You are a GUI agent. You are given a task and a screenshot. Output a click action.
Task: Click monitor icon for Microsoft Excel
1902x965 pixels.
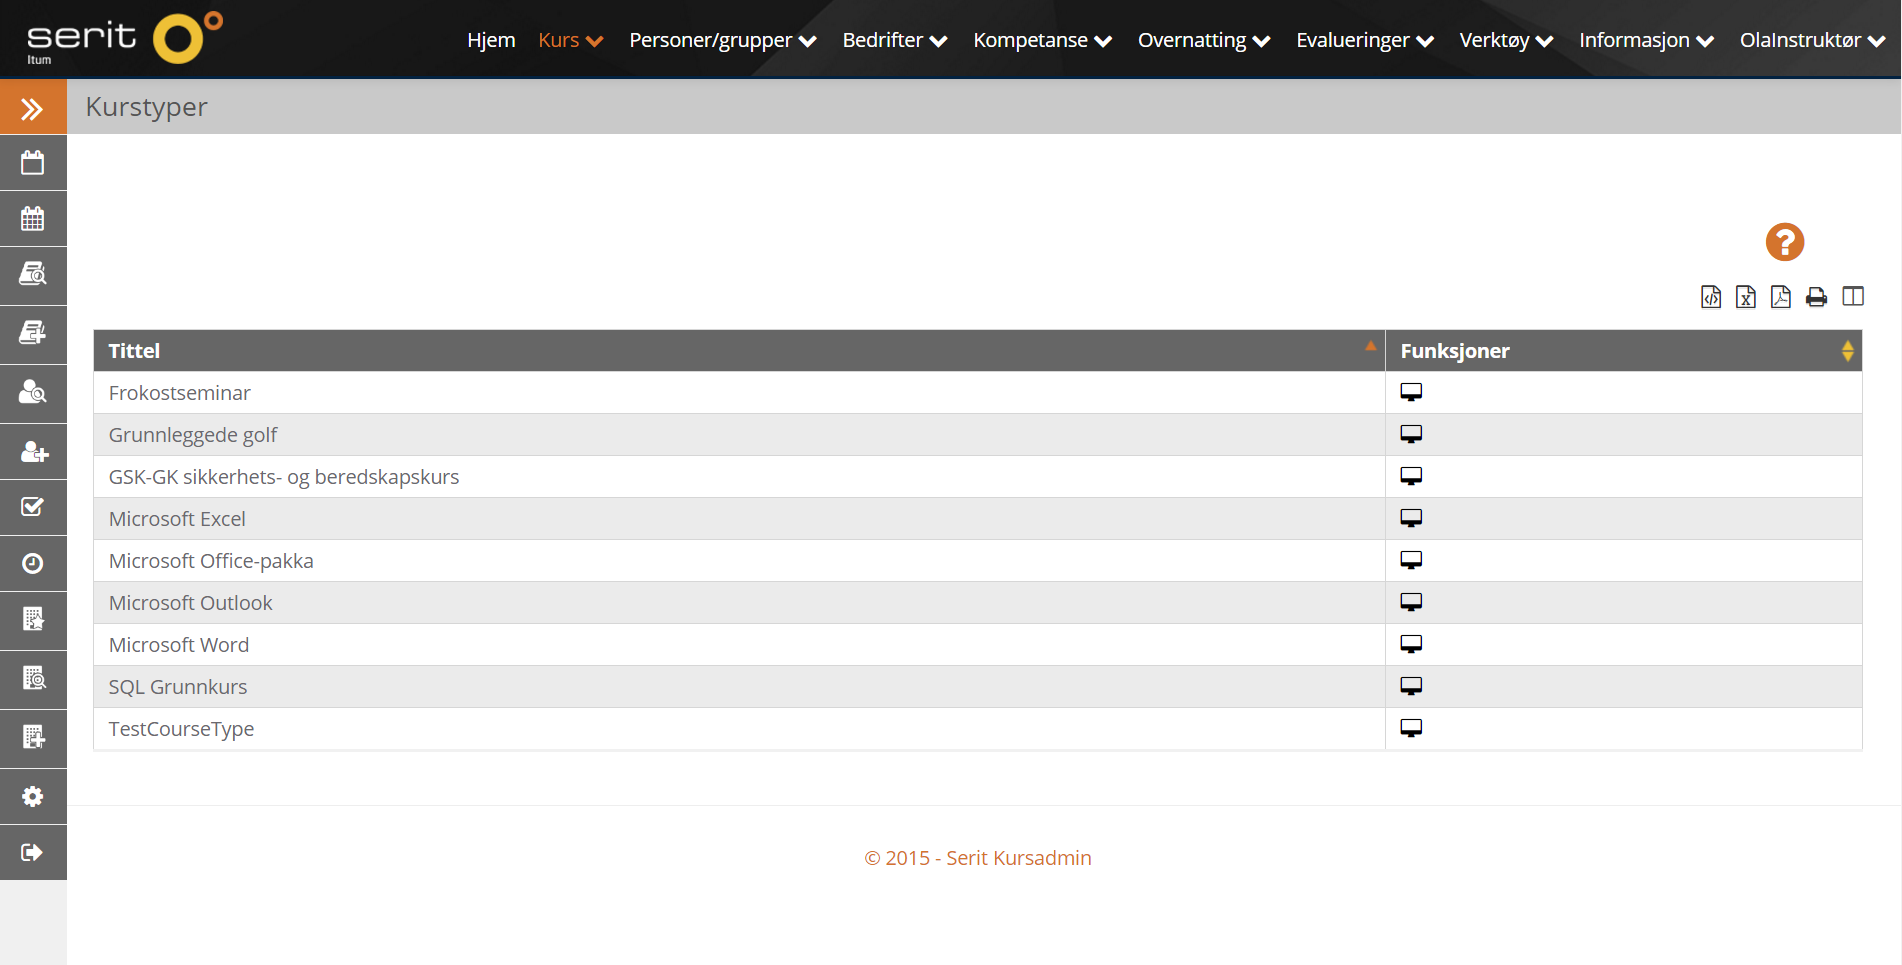[1411, 518]
